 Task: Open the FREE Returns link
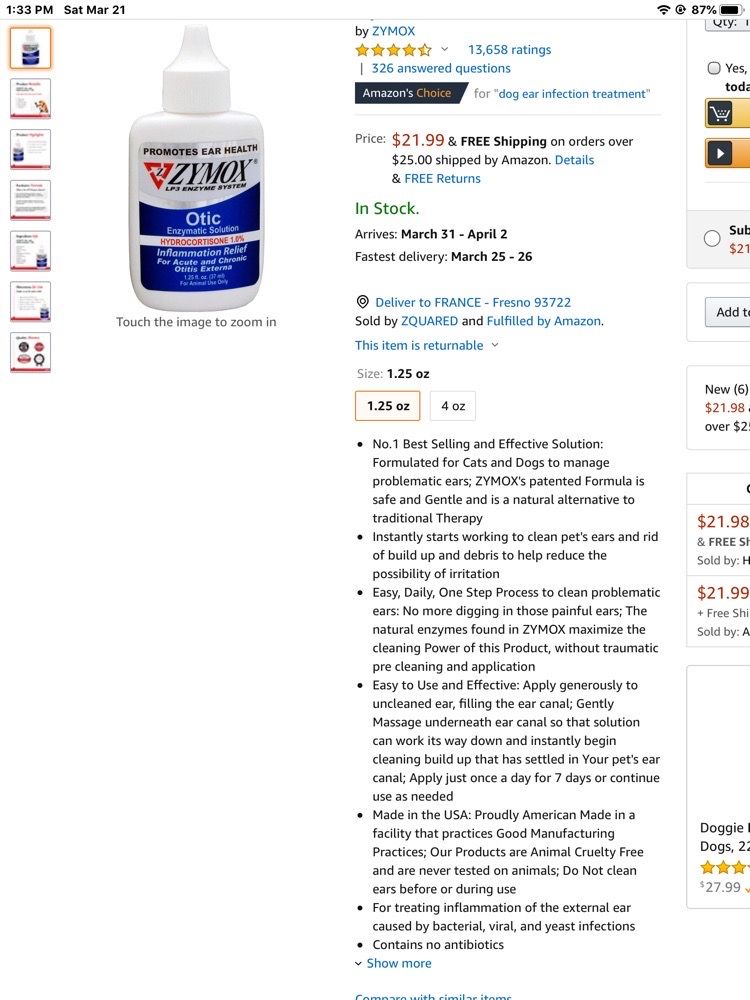coord(443,179)
